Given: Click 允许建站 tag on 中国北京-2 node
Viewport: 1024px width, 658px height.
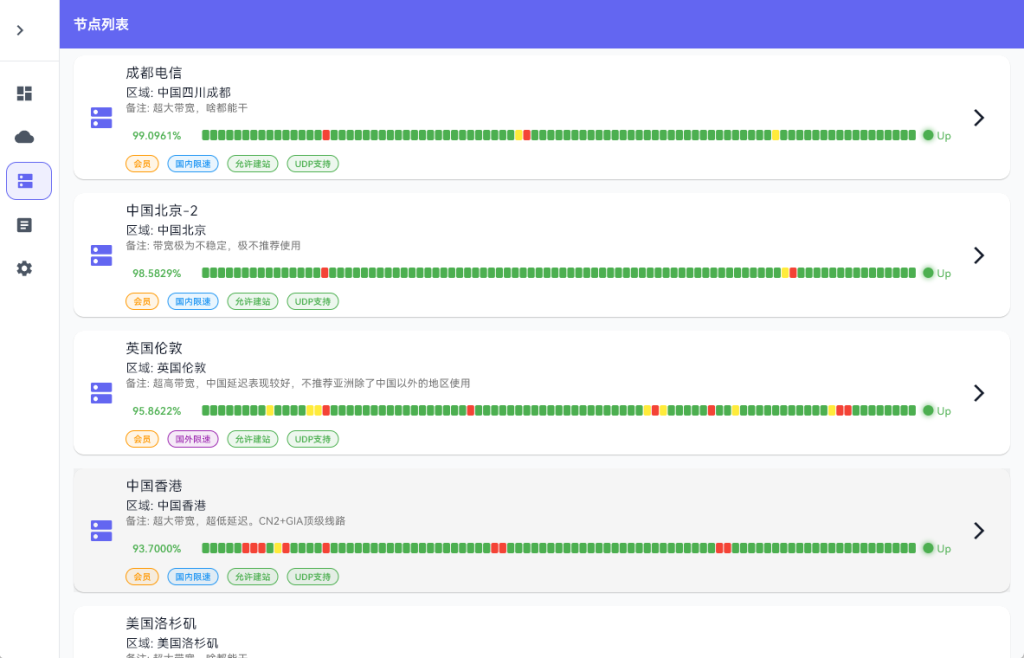Looking at the screenshot, I should [x=252, y=301].
